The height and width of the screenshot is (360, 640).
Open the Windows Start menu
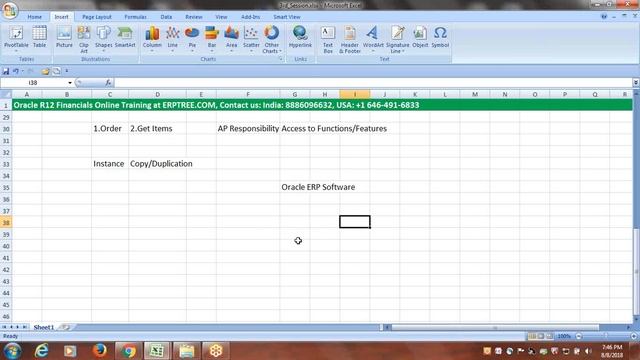[x=12, y=351]
